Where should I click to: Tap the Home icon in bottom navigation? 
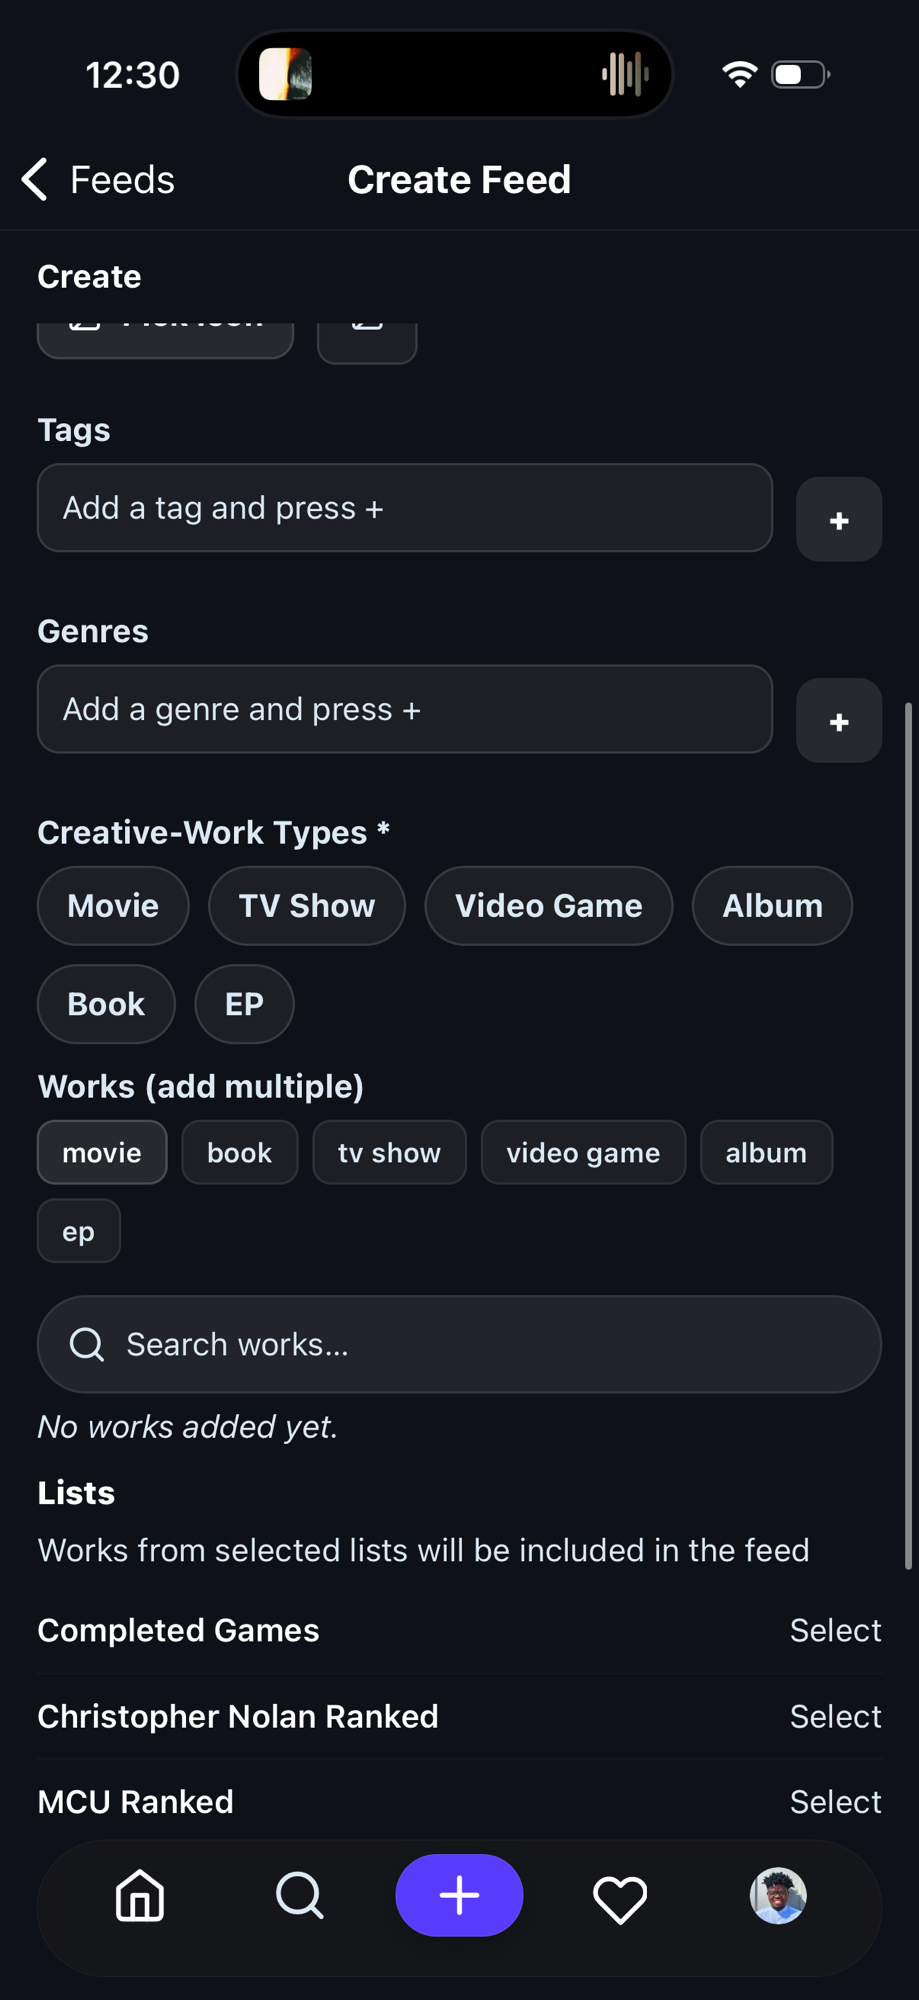pos(140,1896)
